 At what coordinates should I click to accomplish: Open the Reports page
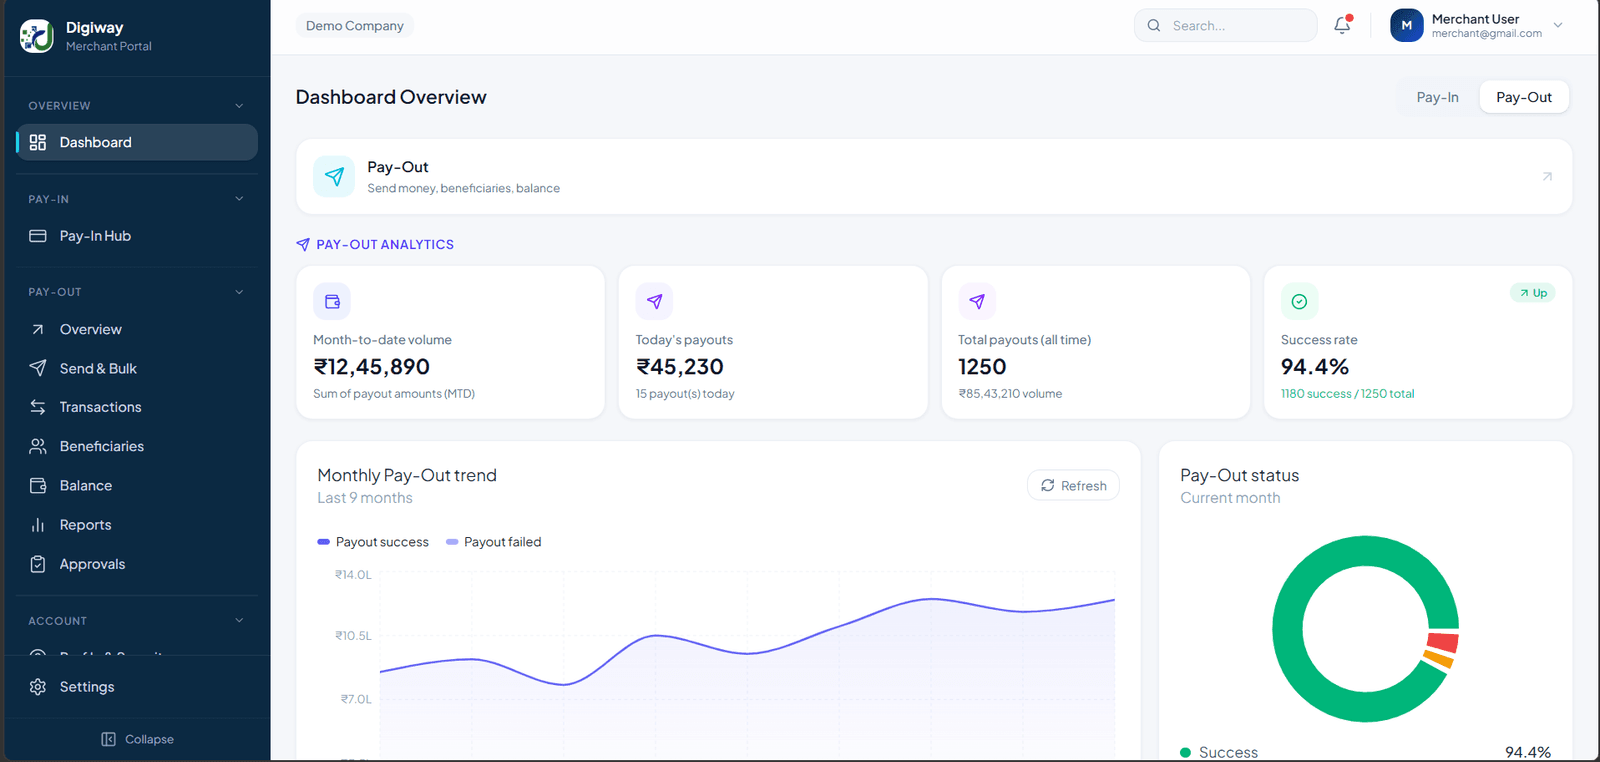(137, 525)
